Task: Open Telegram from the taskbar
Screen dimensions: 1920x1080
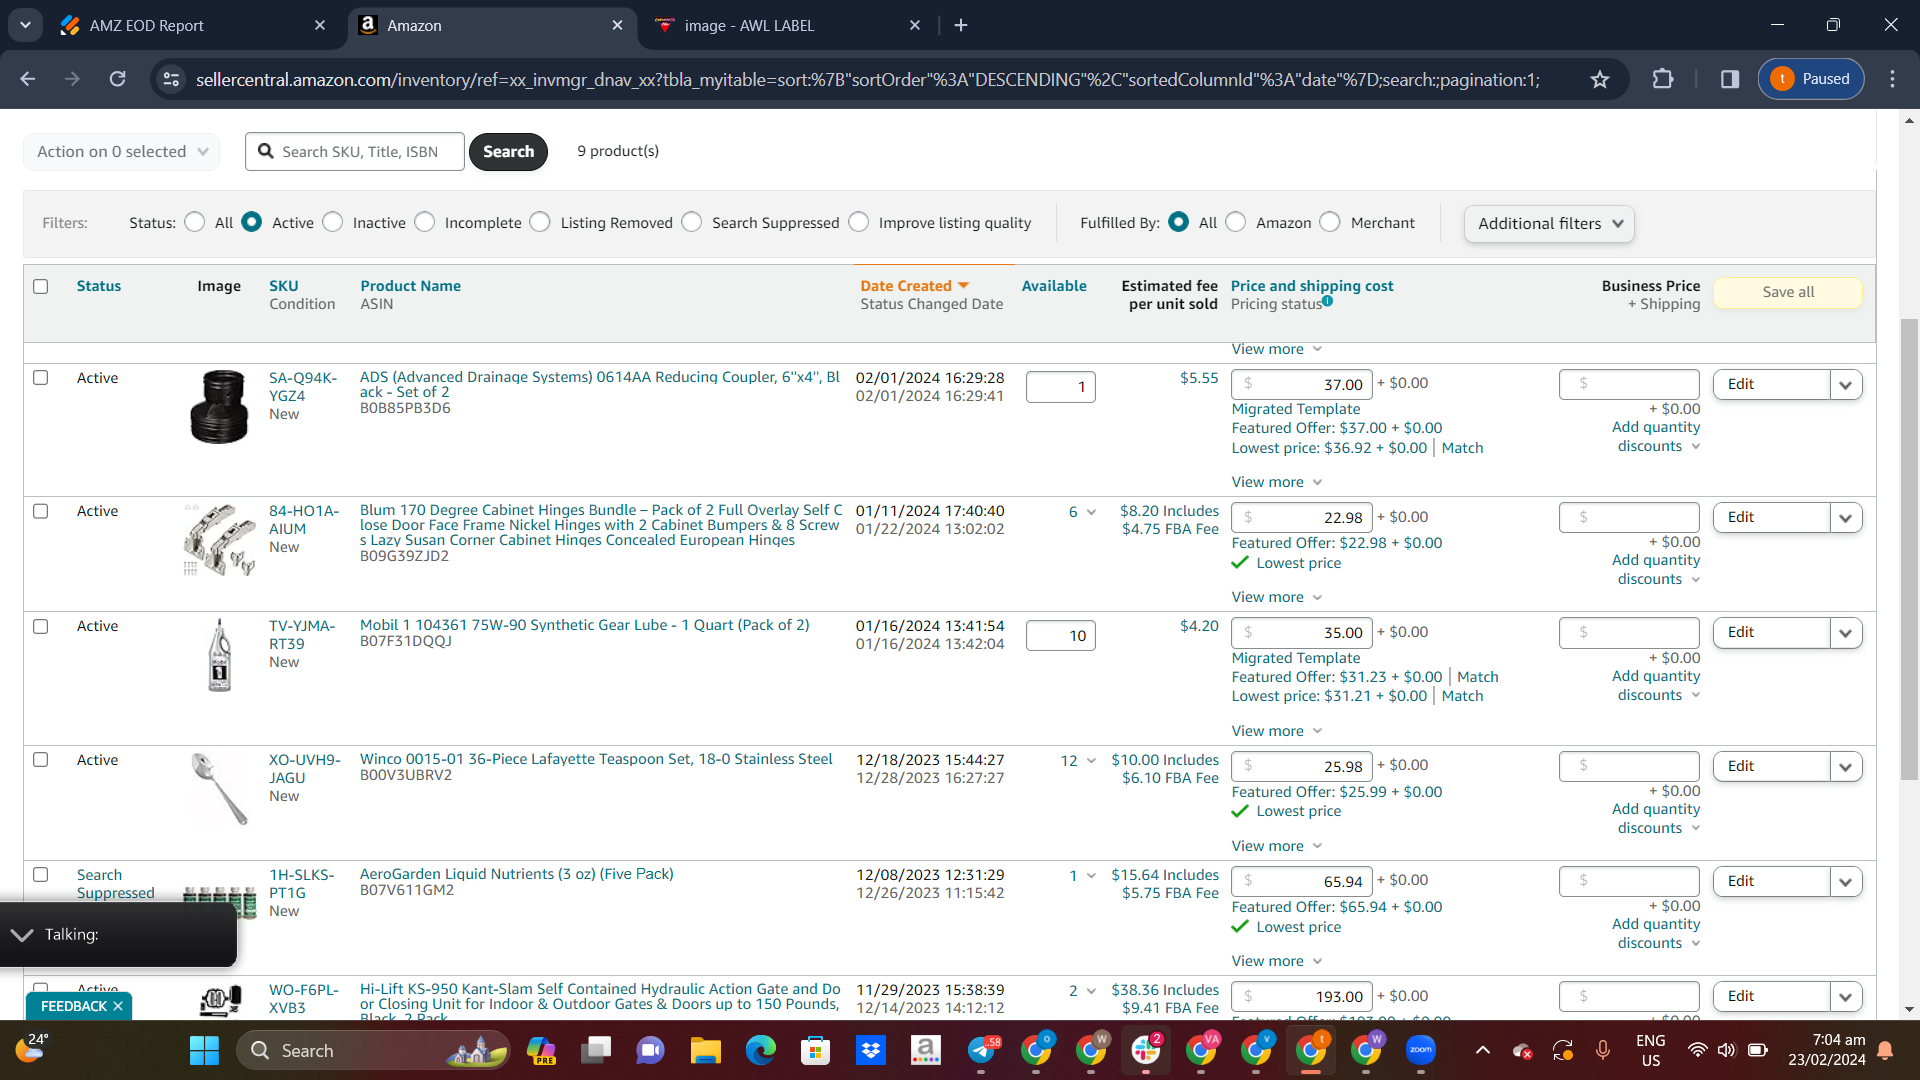Action: pyautogui.click(x=982, y=1050)
